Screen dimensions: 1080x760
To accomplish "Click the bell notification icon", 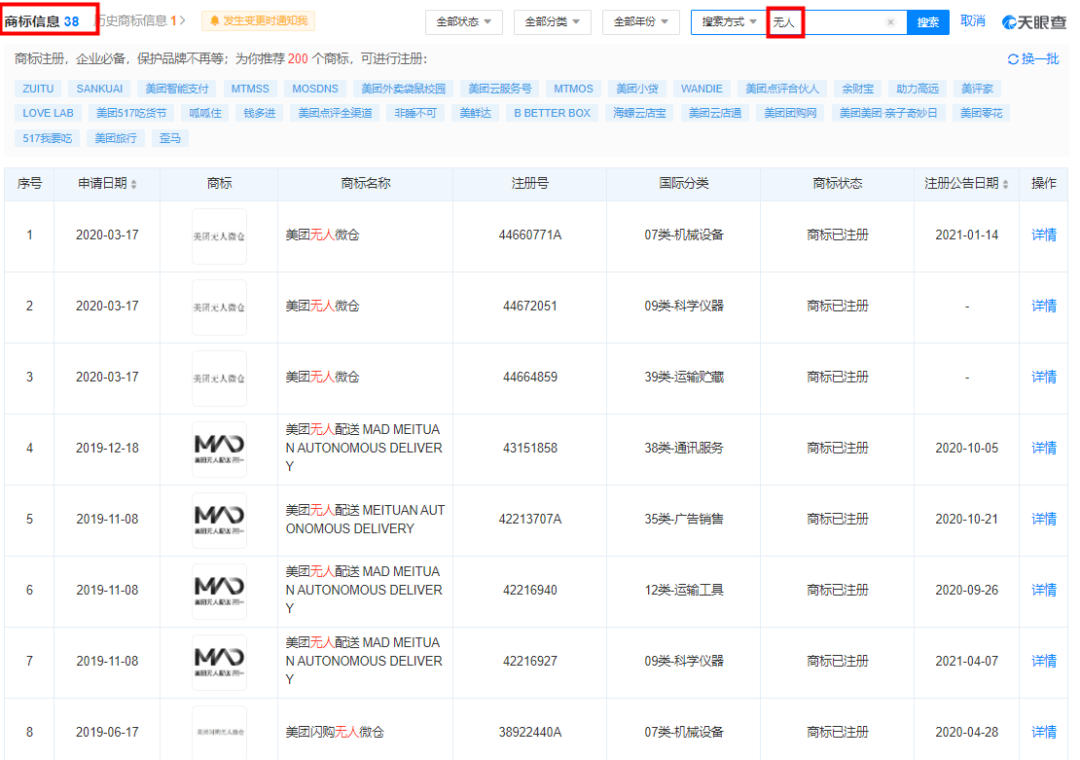I will click(x=214, y=21).
